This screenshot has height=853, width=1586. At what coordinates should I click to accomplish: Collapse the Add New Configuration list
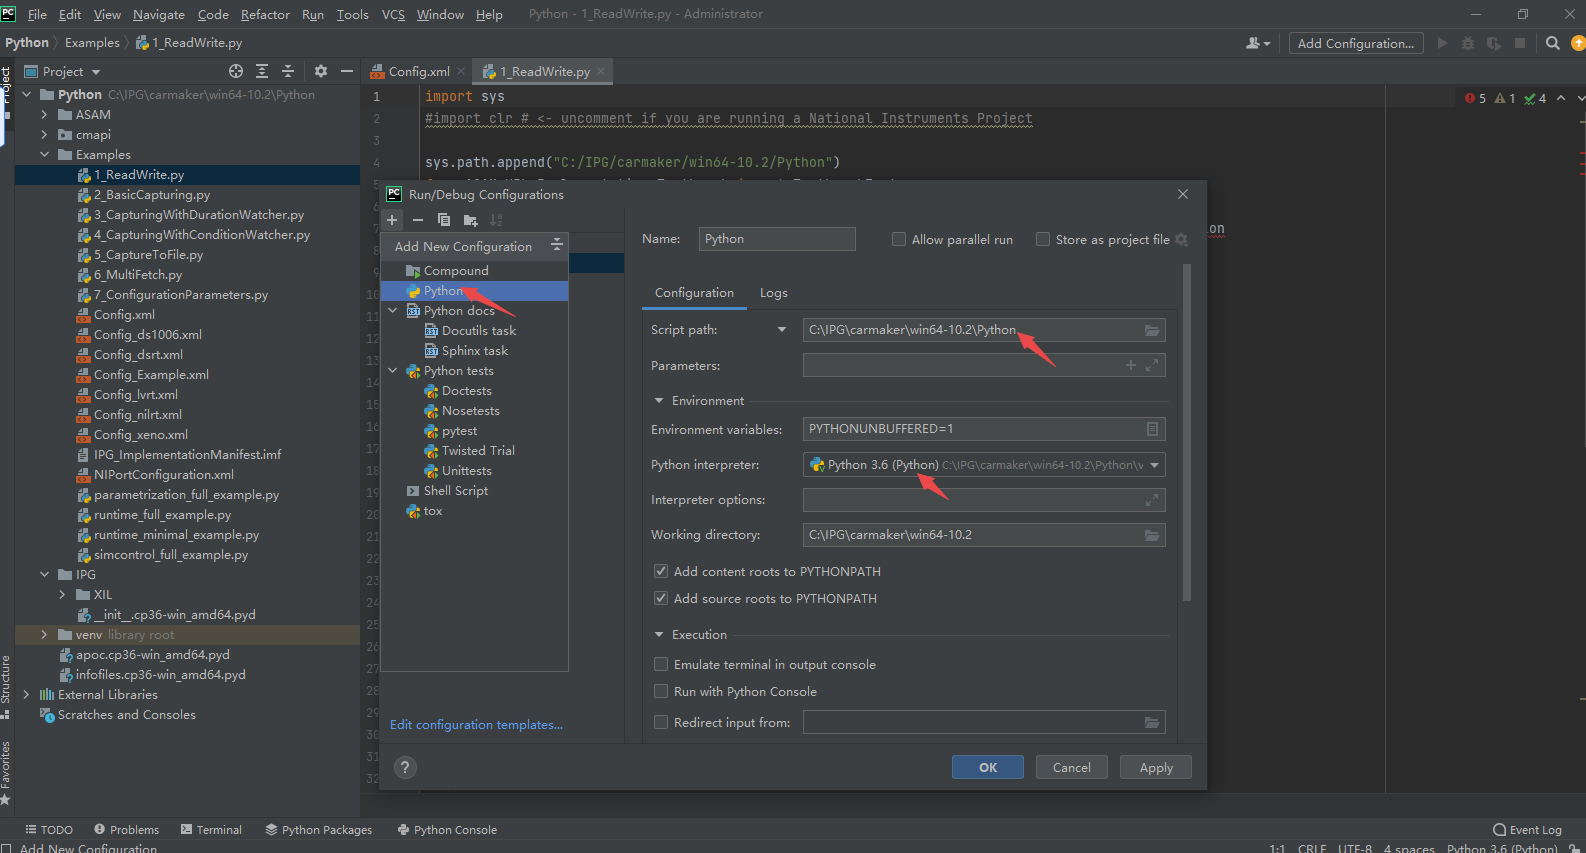coord(557,246)
